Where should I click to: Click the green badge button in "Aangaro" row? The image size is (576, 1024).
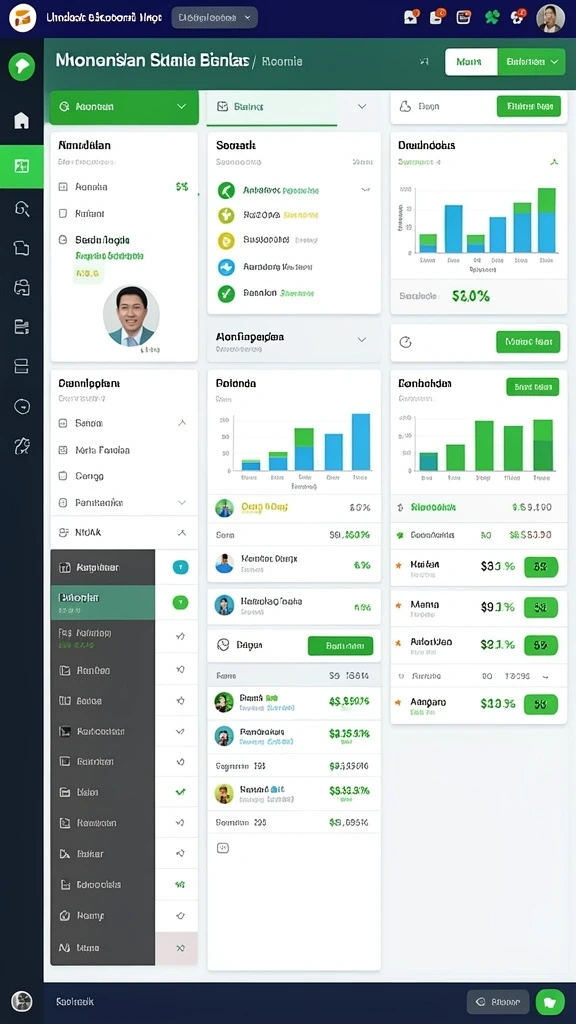pyautogui.click(x=541, y=704)
